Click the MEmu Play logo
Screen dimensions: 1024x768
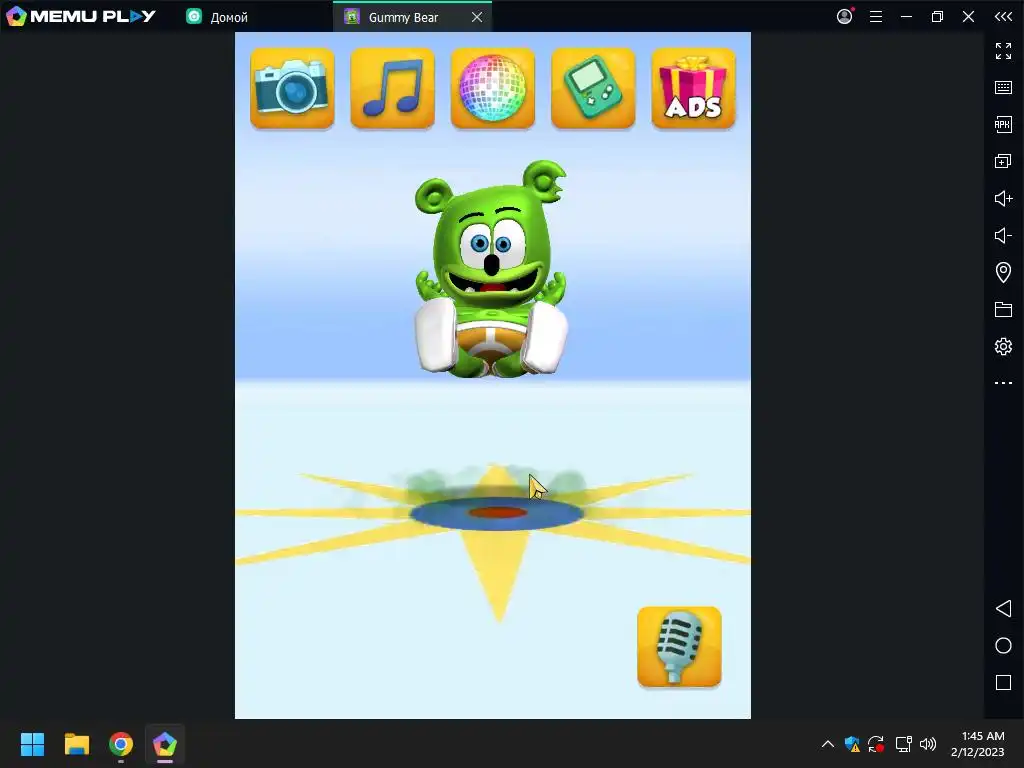click(80, 16)
